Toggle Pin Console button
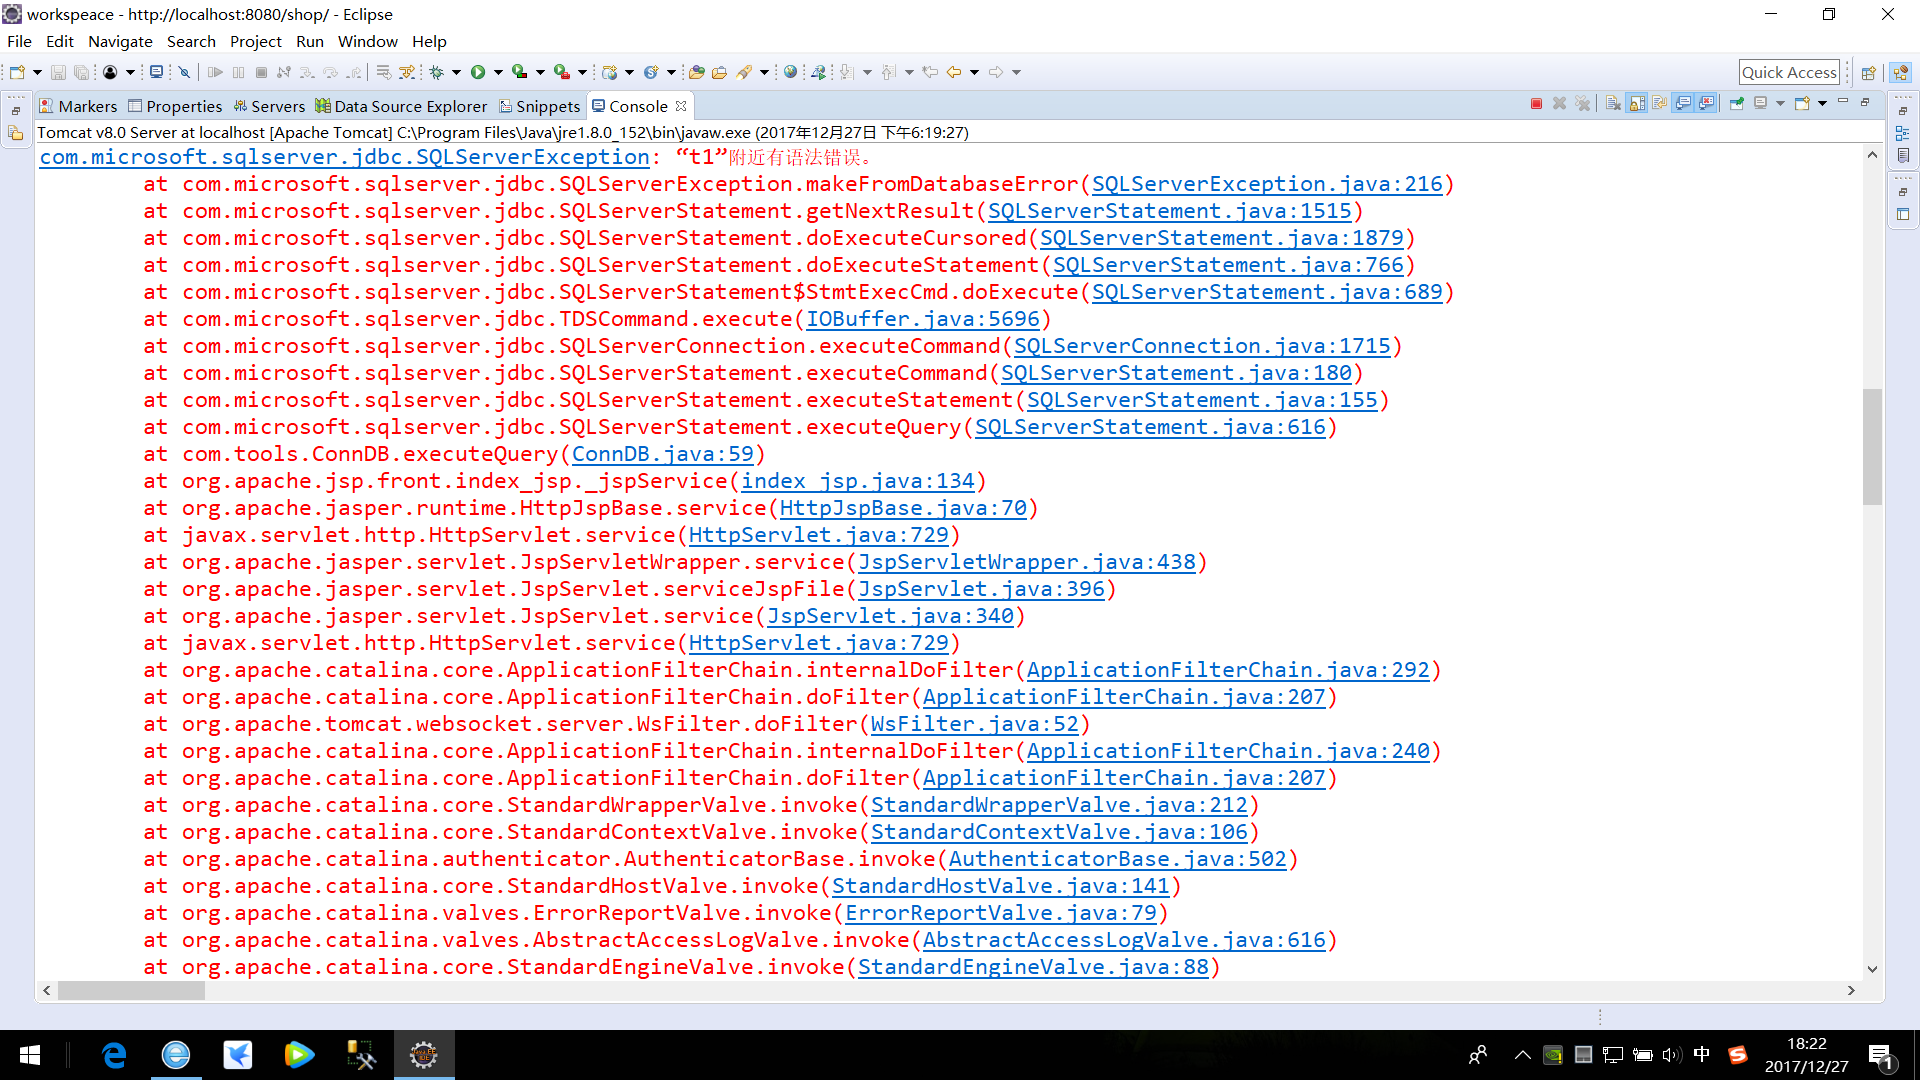This screenshot has width=1920, height=1080. (1737, 104)
